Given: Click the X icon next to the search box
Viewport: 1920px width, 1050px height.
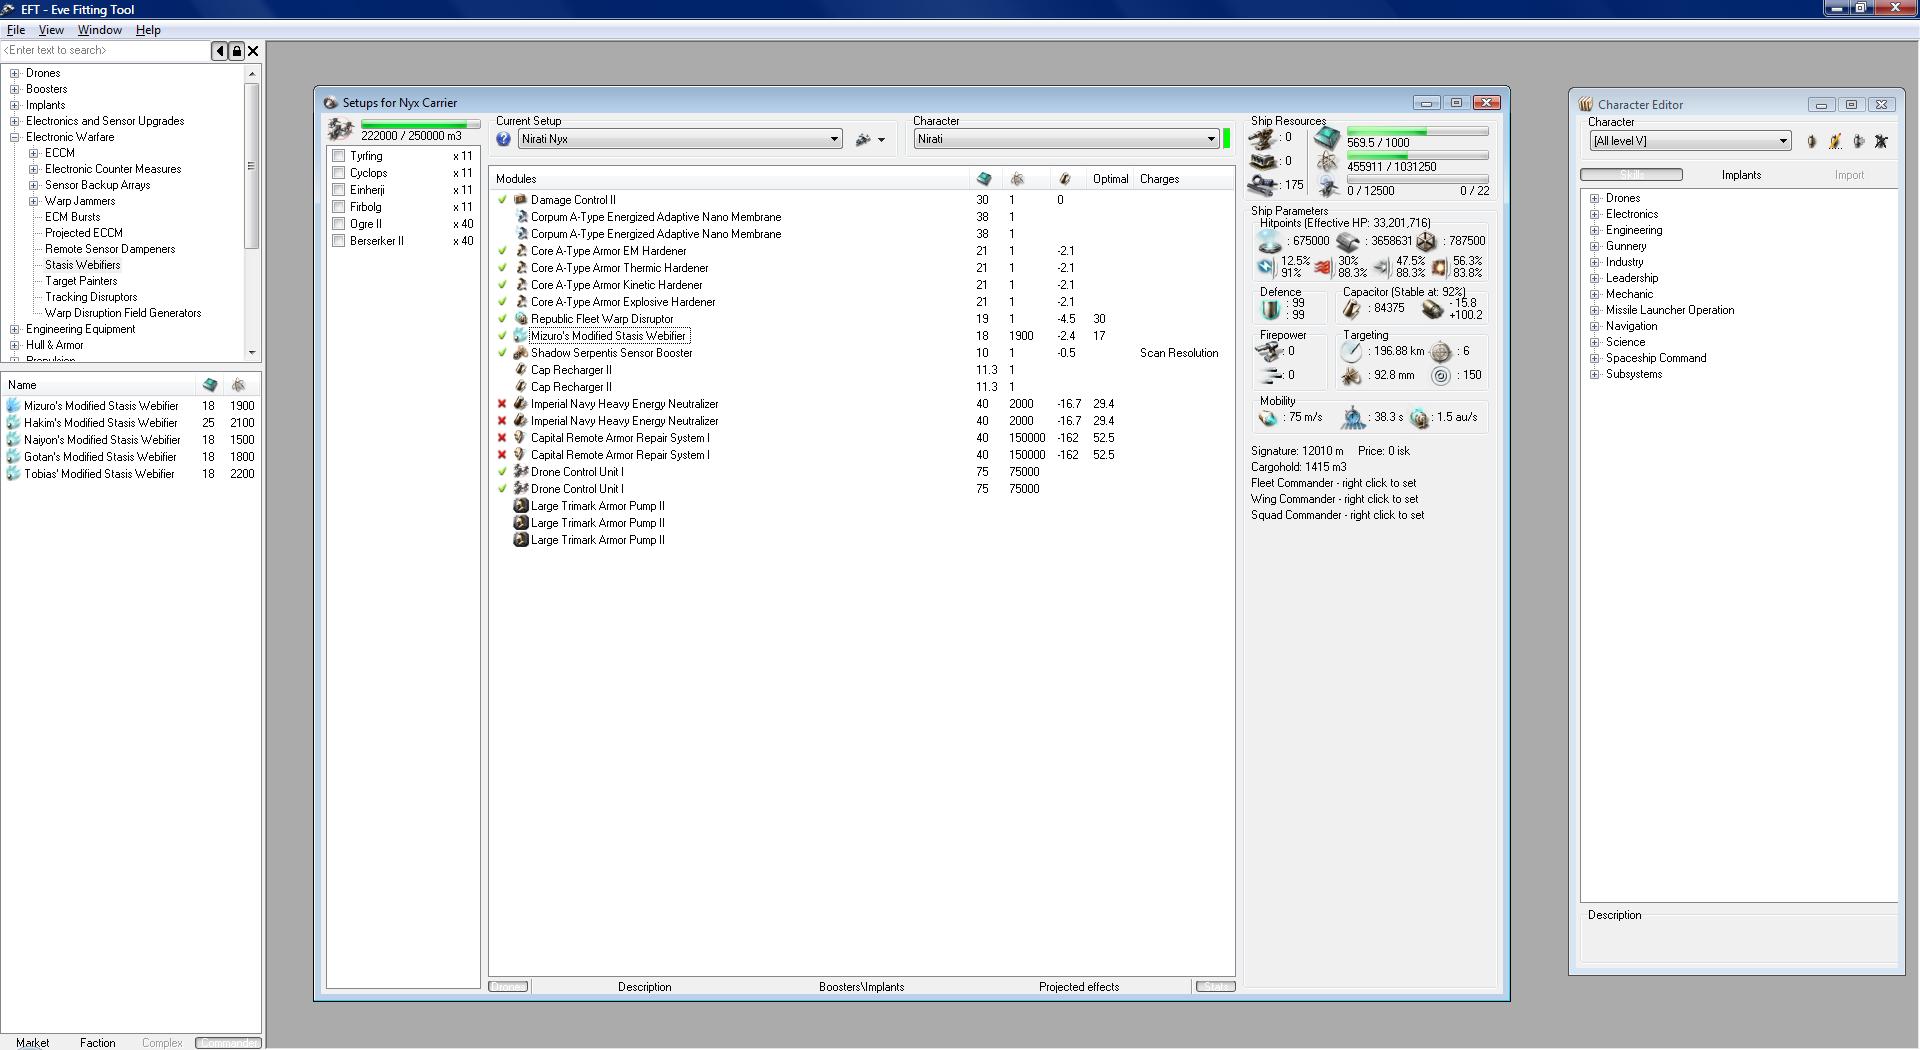Looking at the screenshot, I should tap(253, 51).
